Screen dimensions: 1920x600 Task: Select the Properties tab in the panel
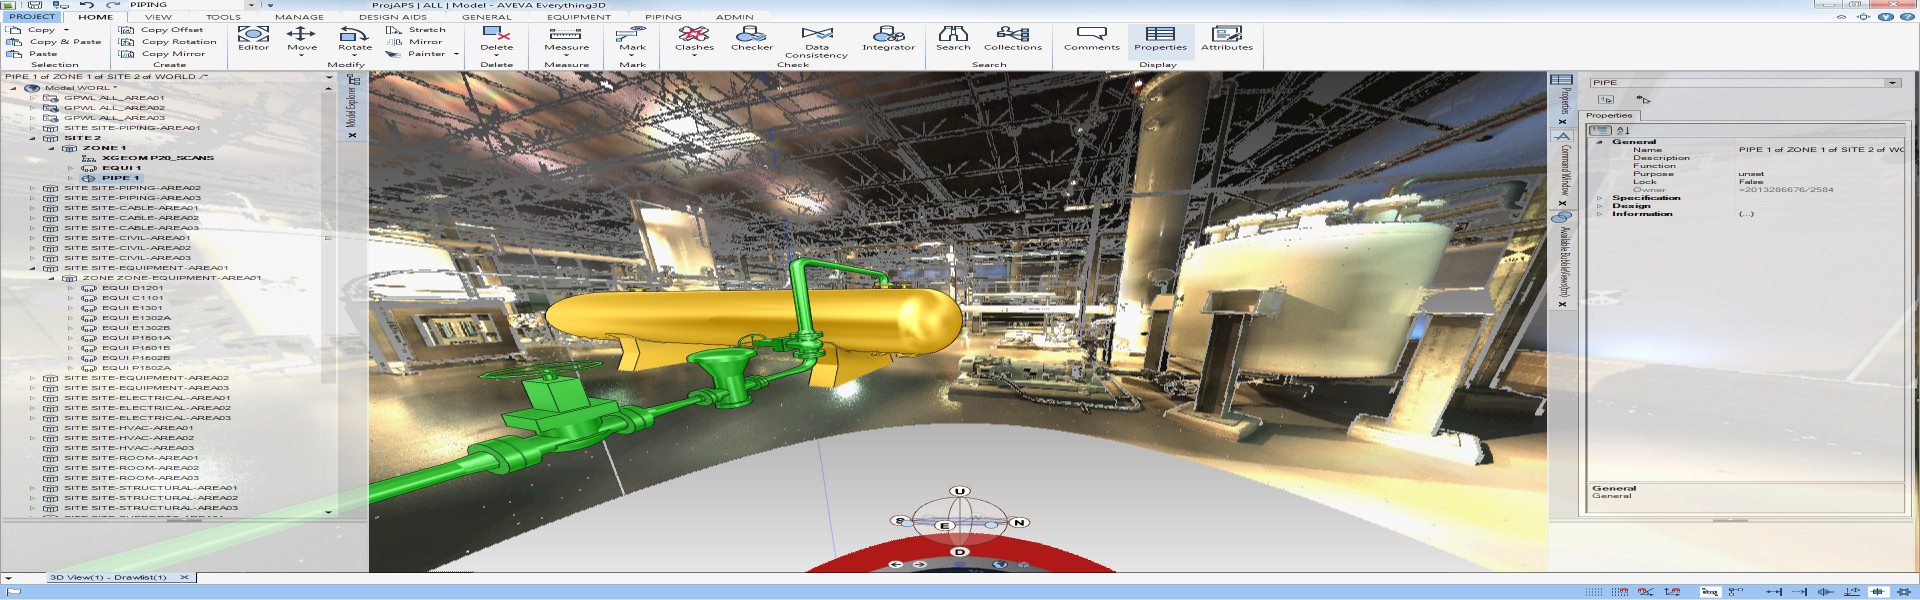(x=1609, y=116)
